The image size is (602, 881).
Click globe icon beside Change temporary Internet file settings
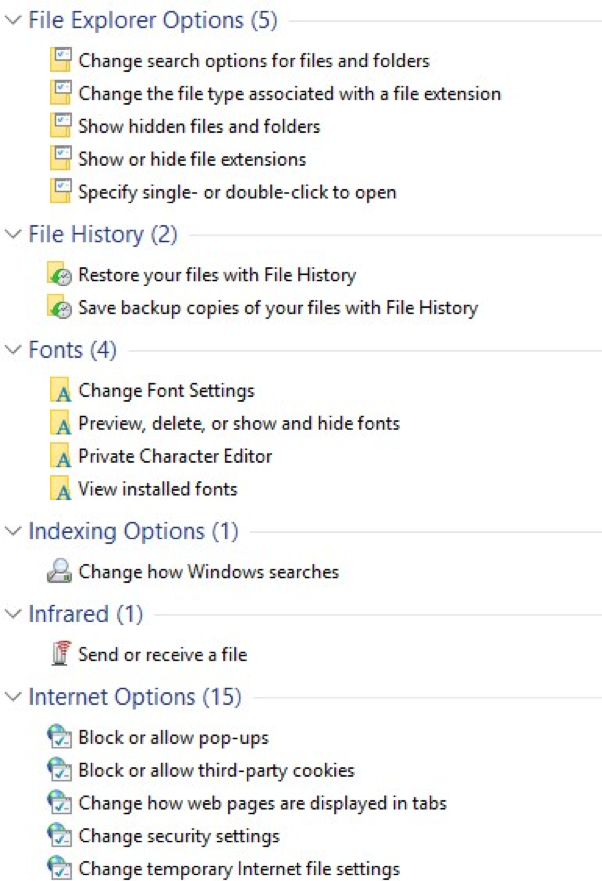click(60, 868)
